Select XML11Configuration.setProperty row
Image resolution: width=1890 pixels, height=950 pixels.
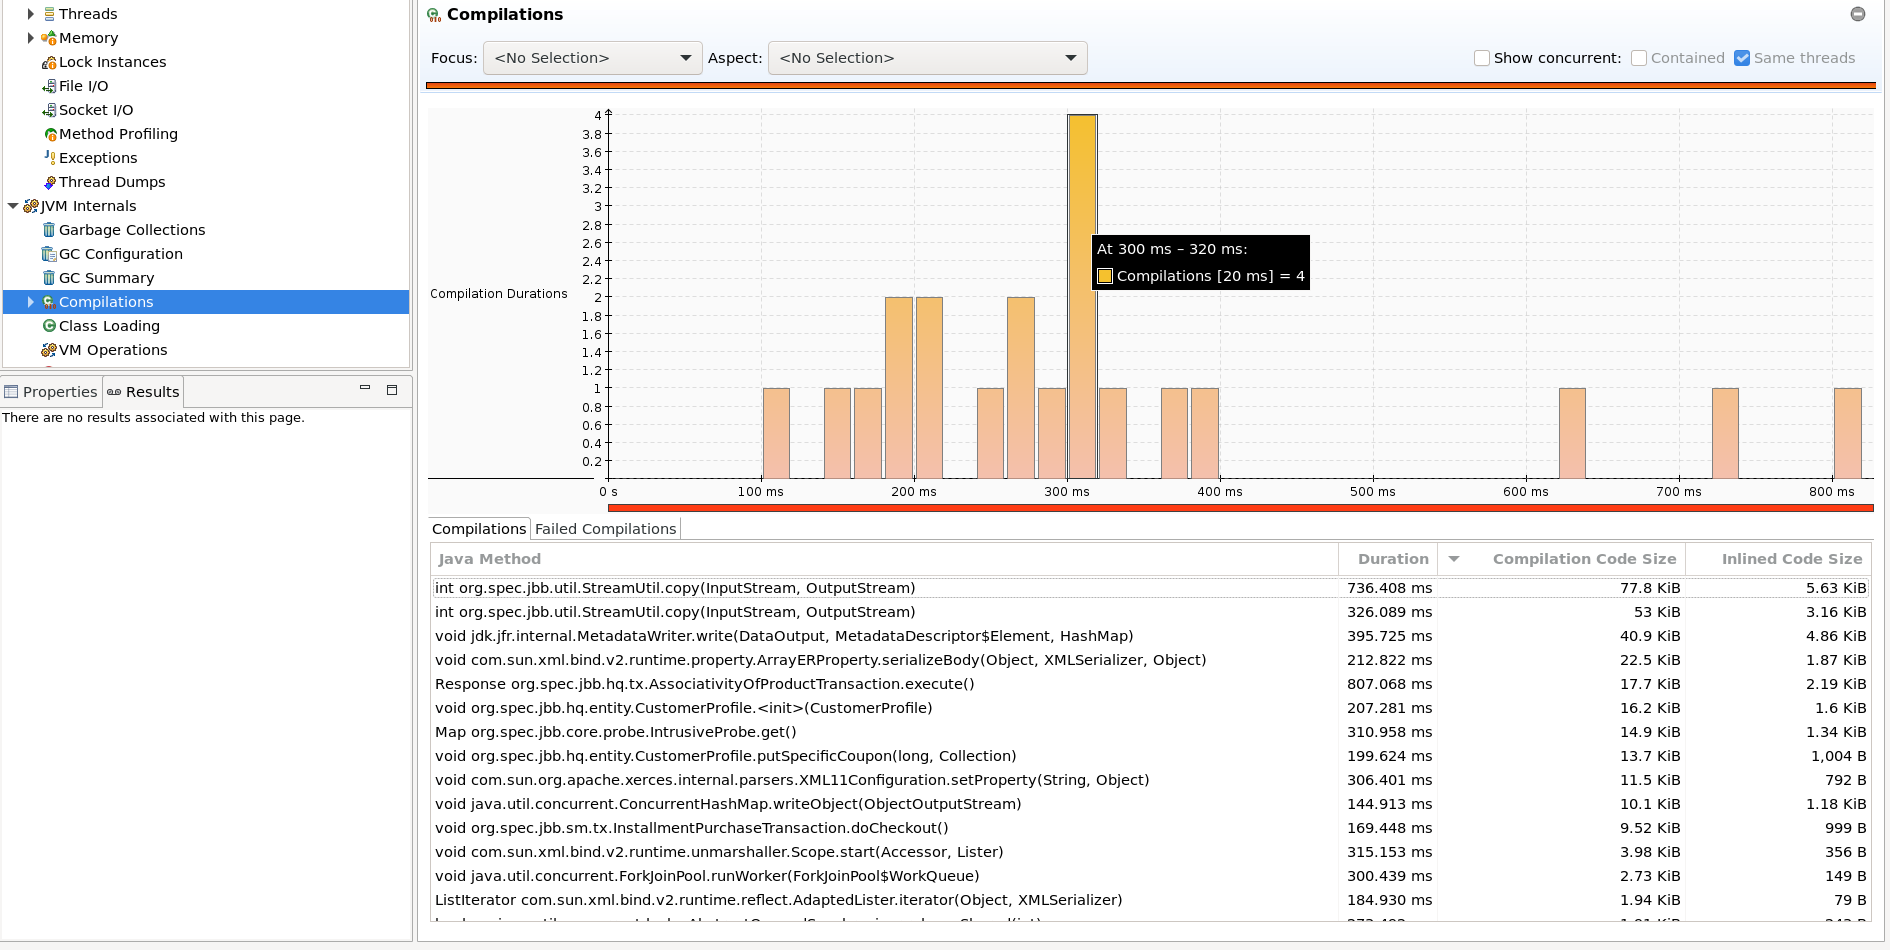pos(1150,780)
